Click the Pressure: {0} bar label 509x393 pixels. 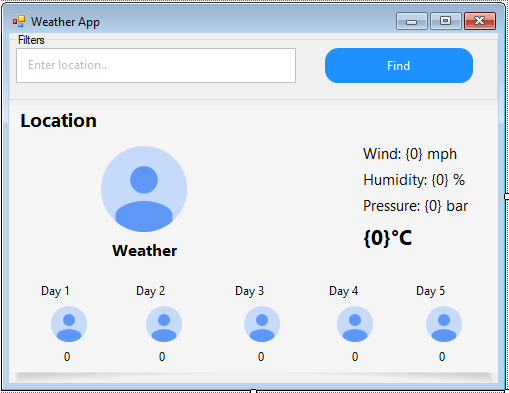[416, 206]
